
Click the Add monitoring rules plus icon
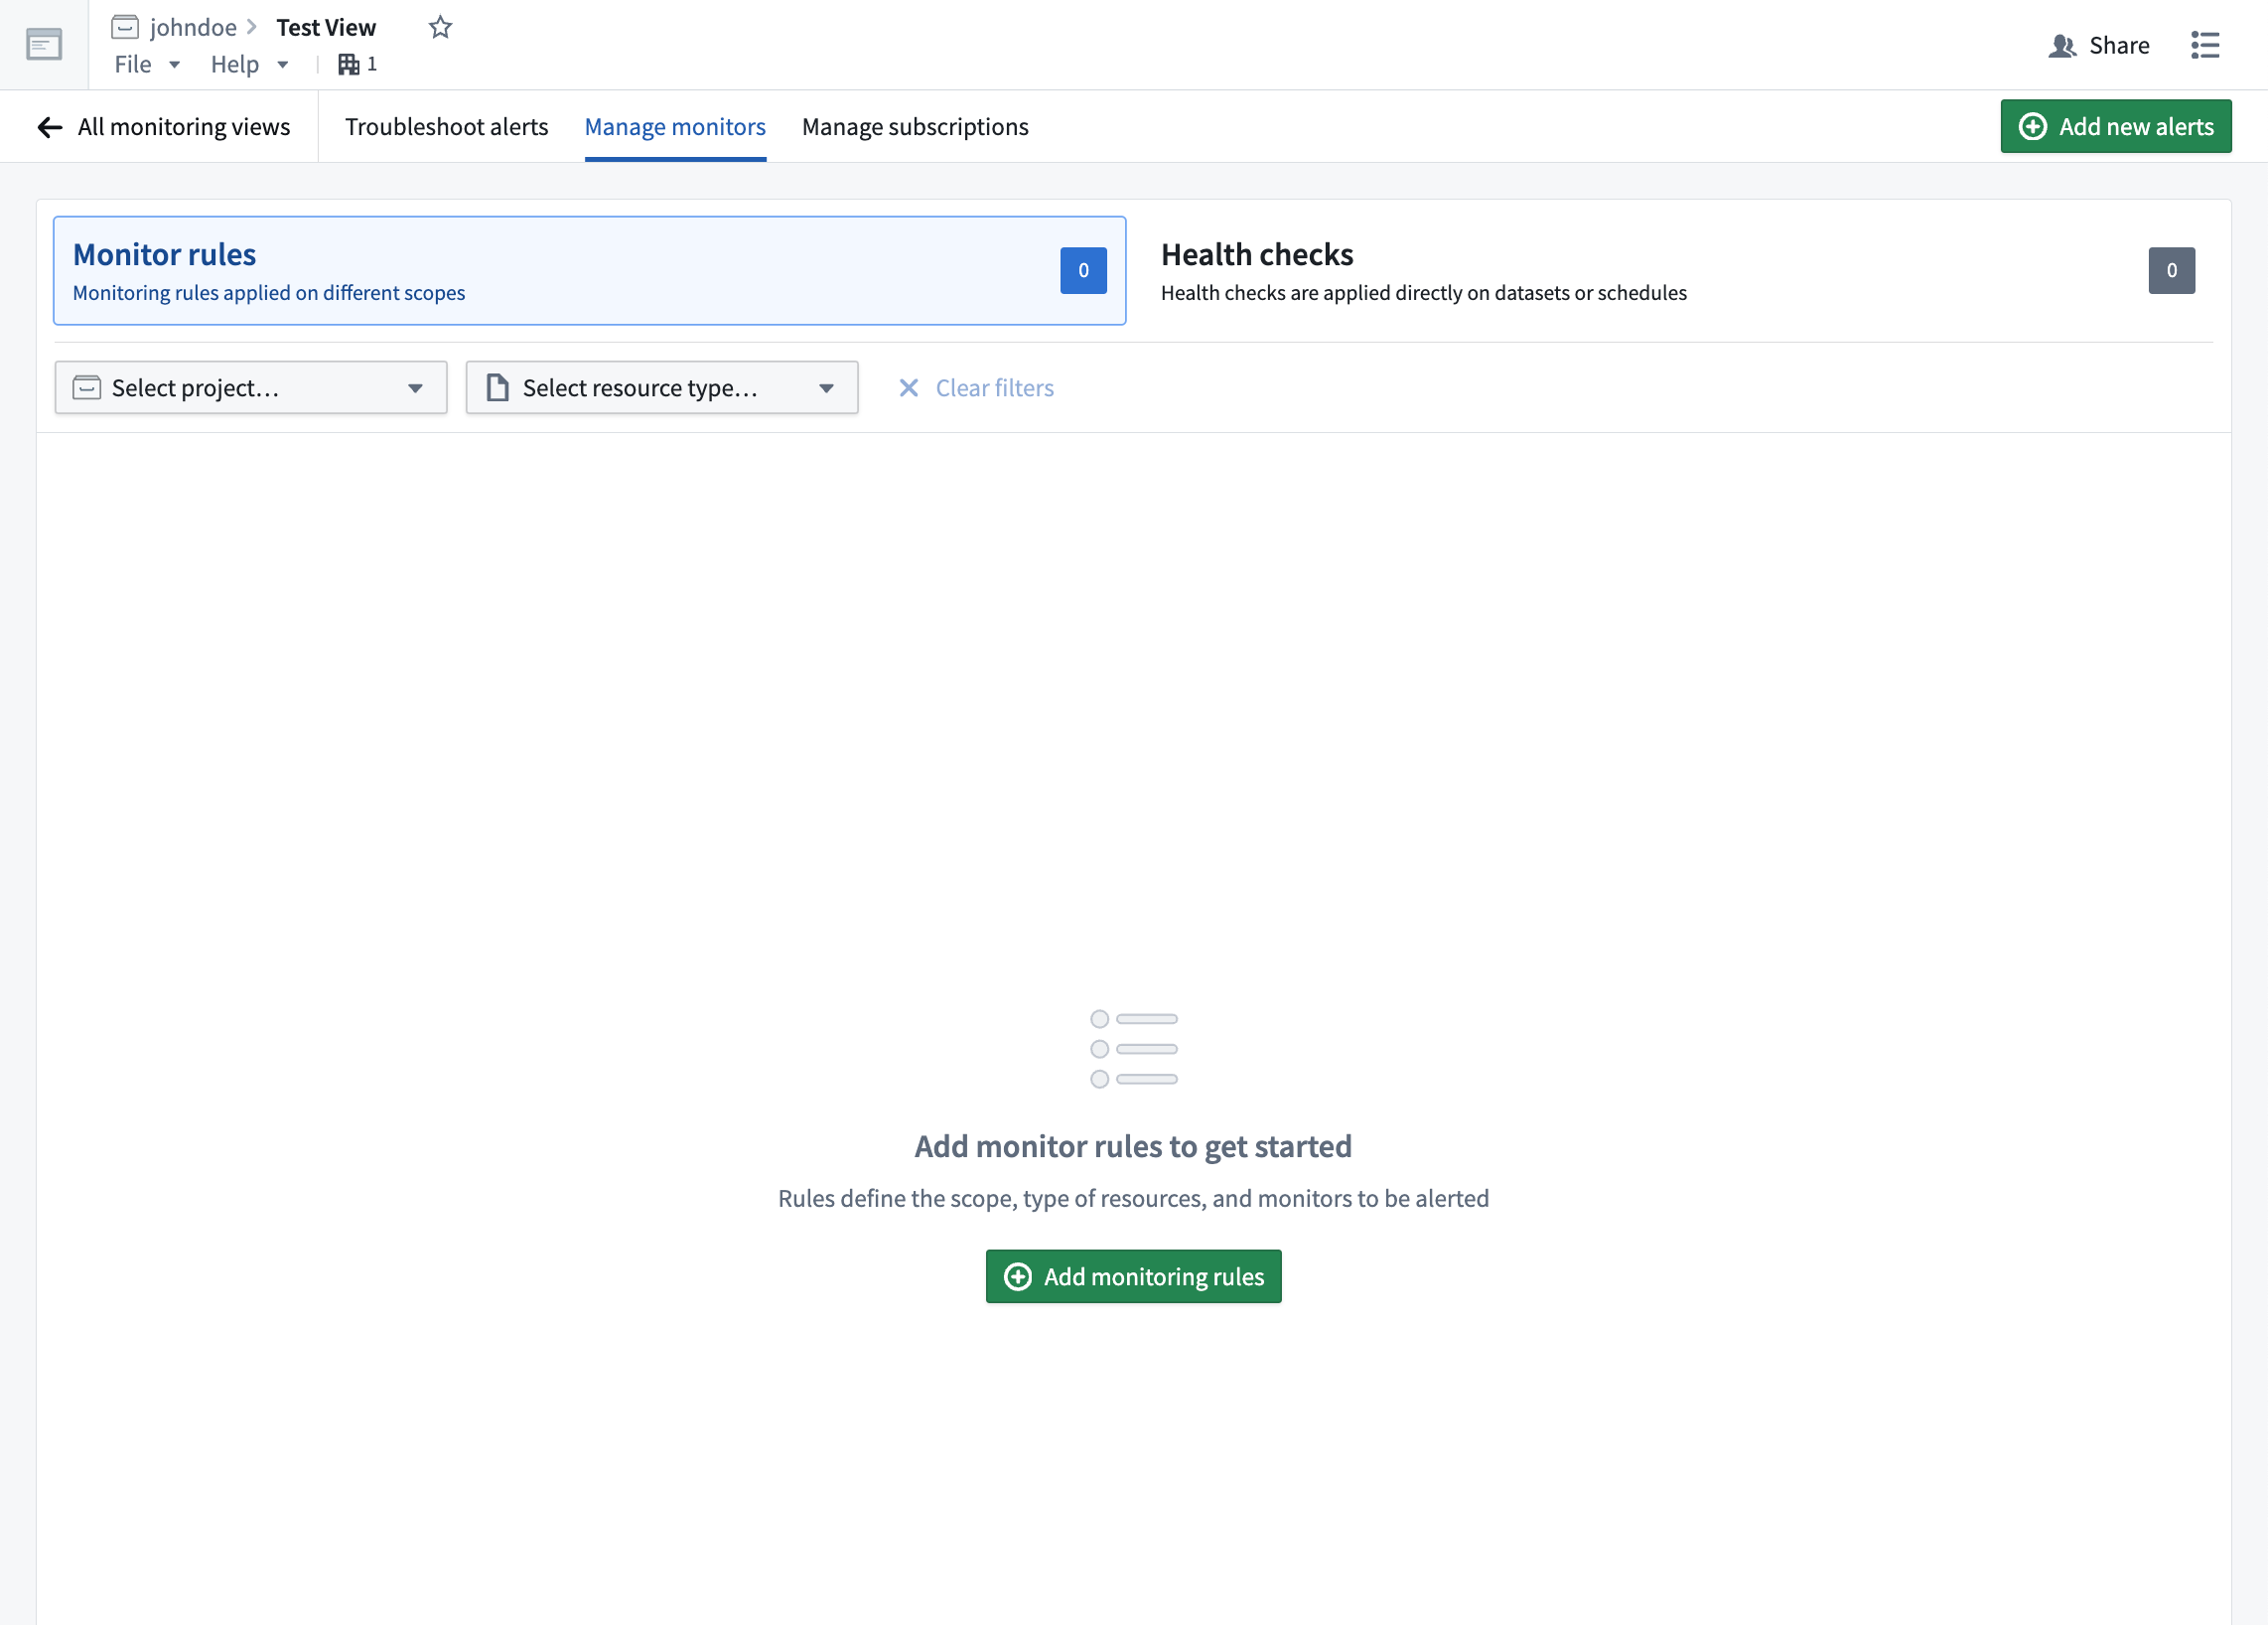click(x=1016, y=1276)
